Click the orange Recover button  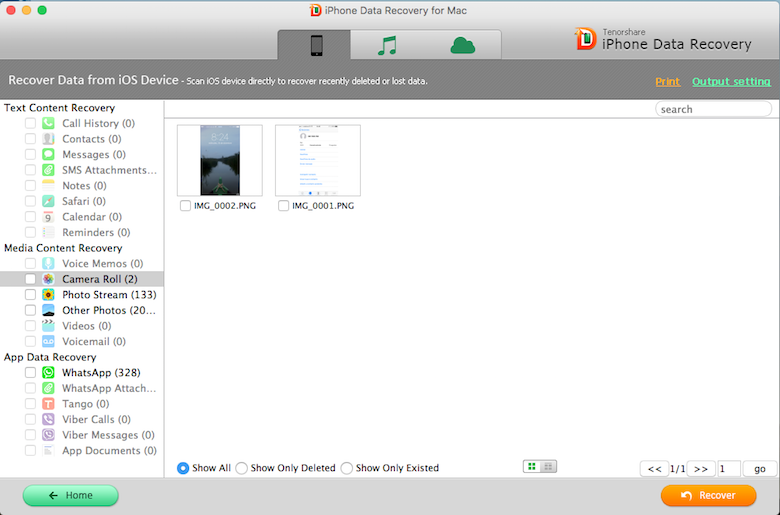(708, 495)
